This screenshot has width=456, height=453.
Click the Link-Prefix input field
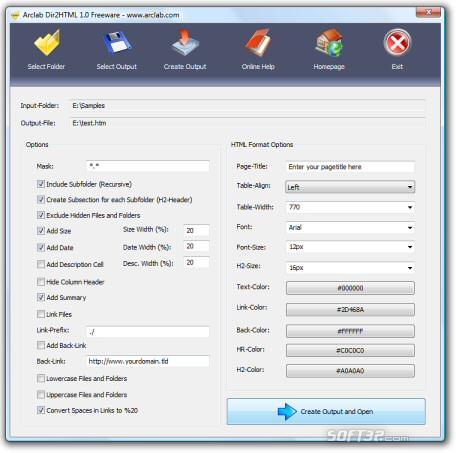point(148,332)
